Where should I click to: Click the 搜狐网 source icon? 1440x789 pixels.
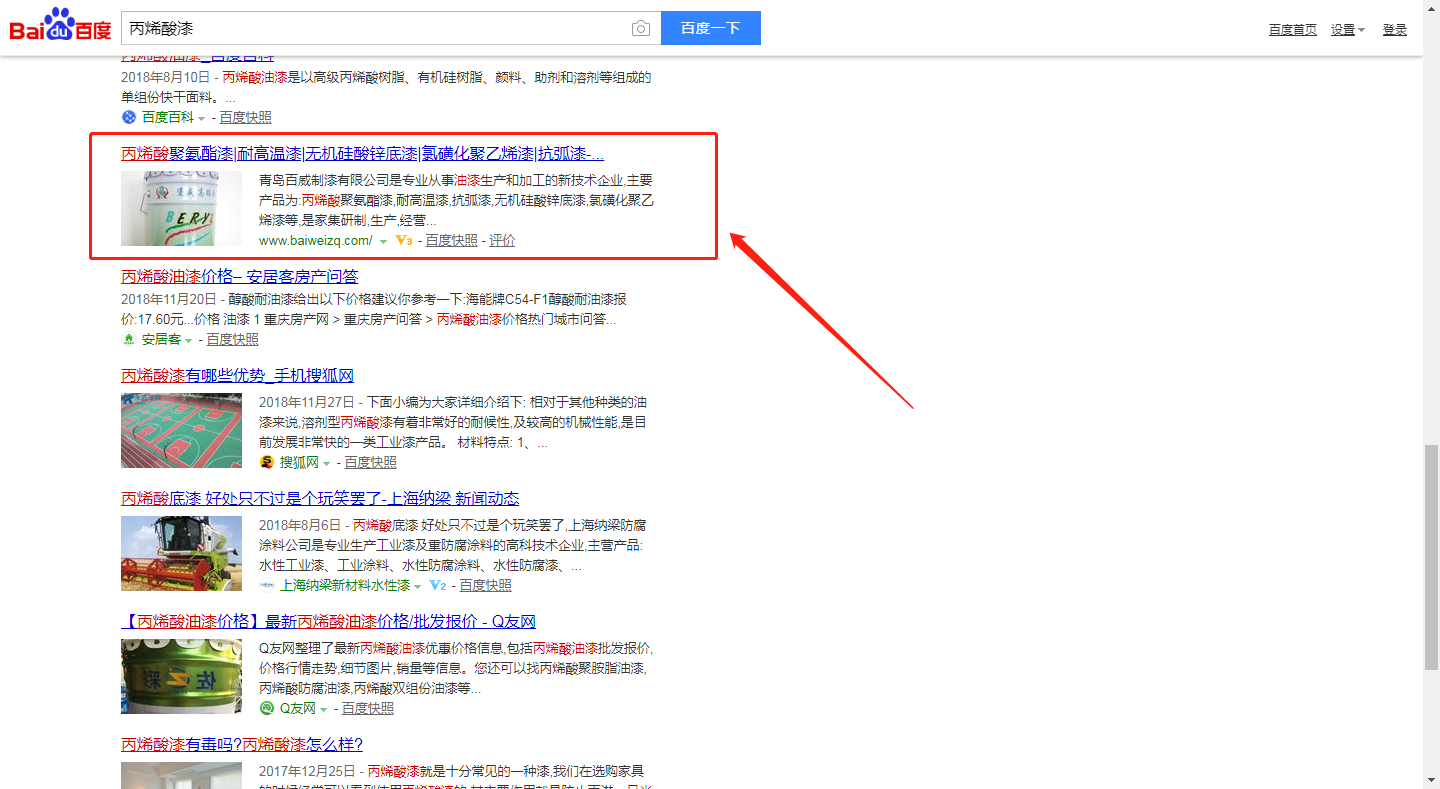267,462
